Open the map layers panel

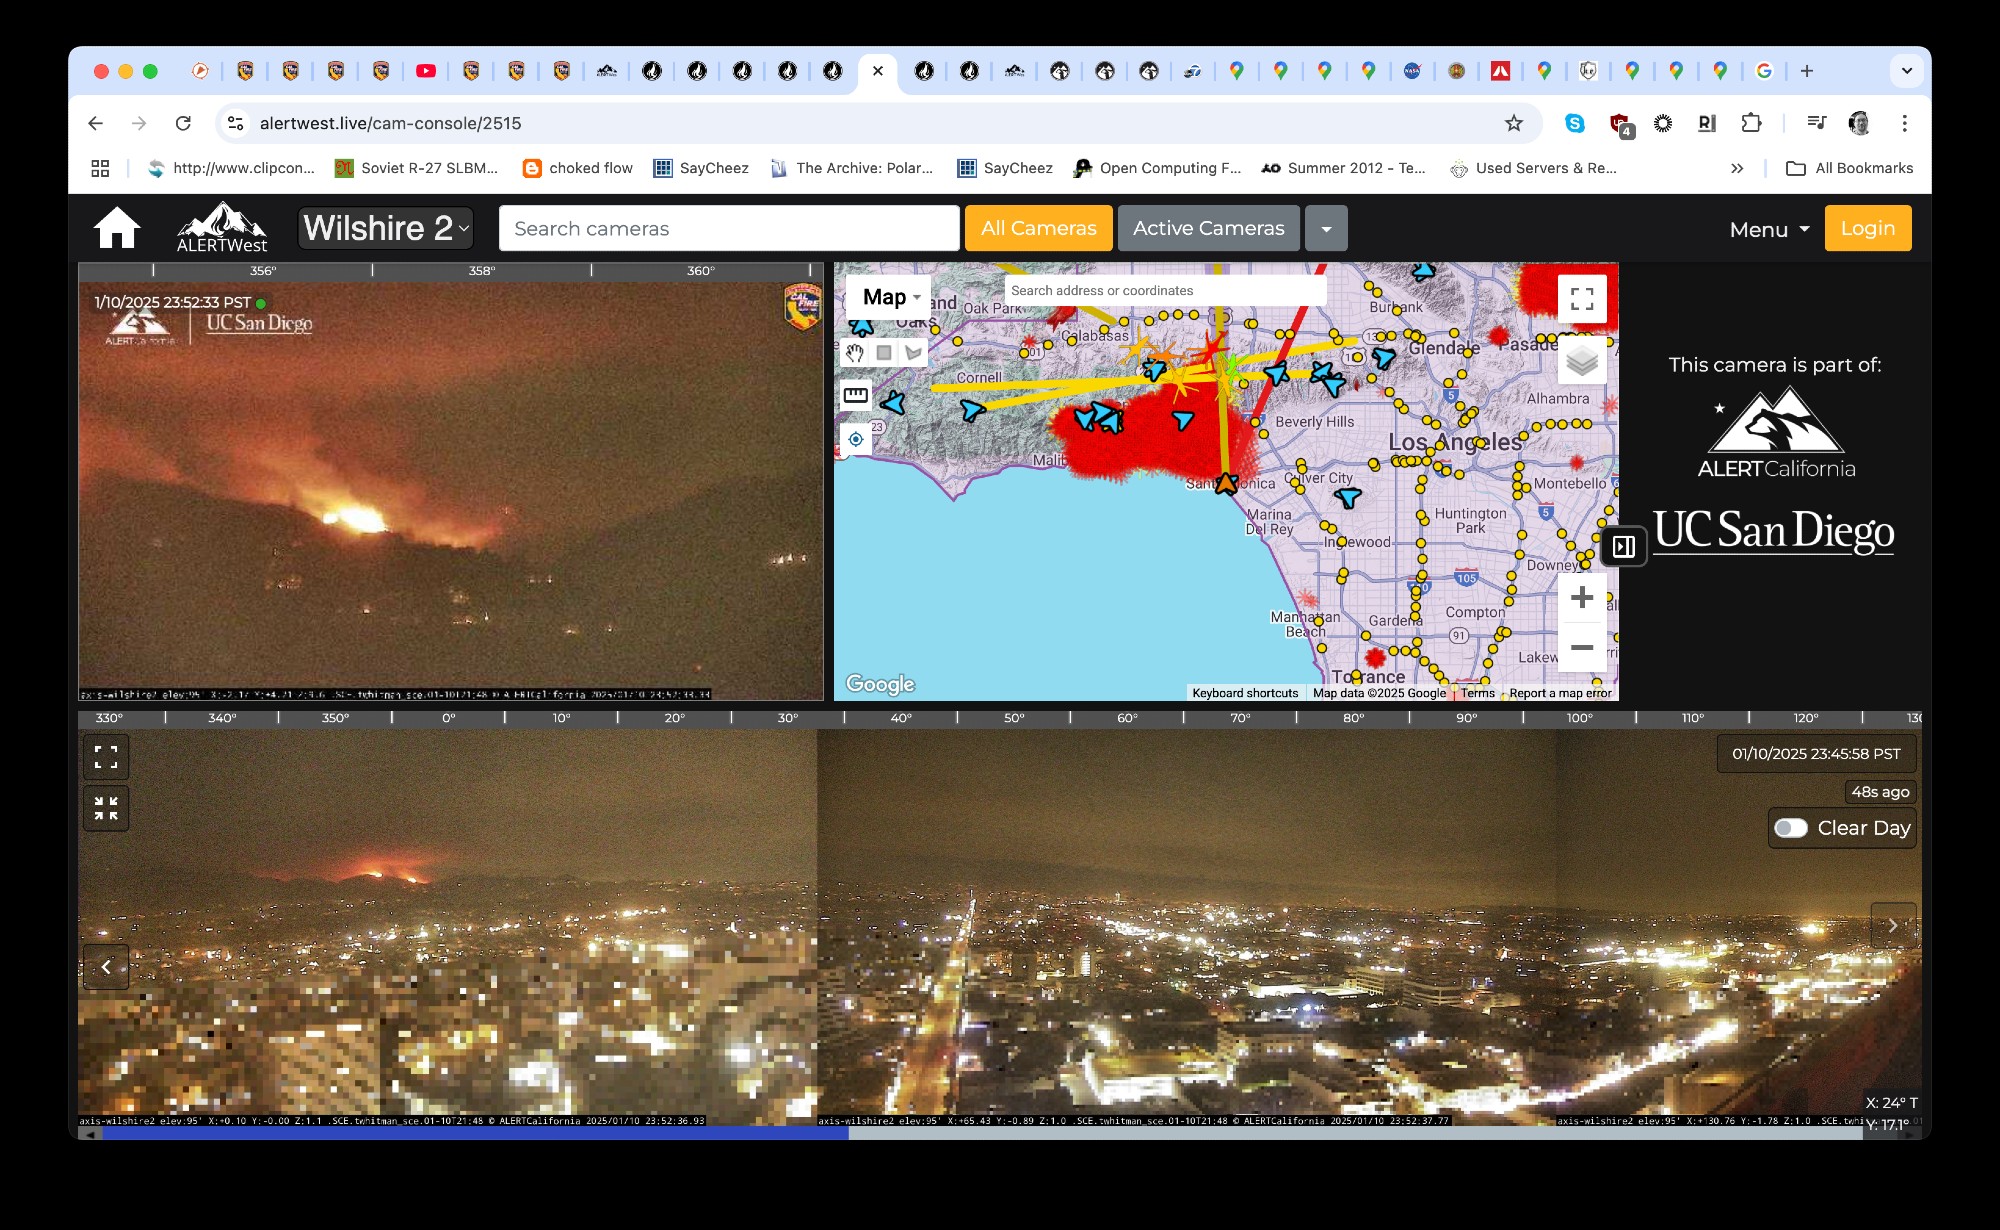[x=1581, y=360]
